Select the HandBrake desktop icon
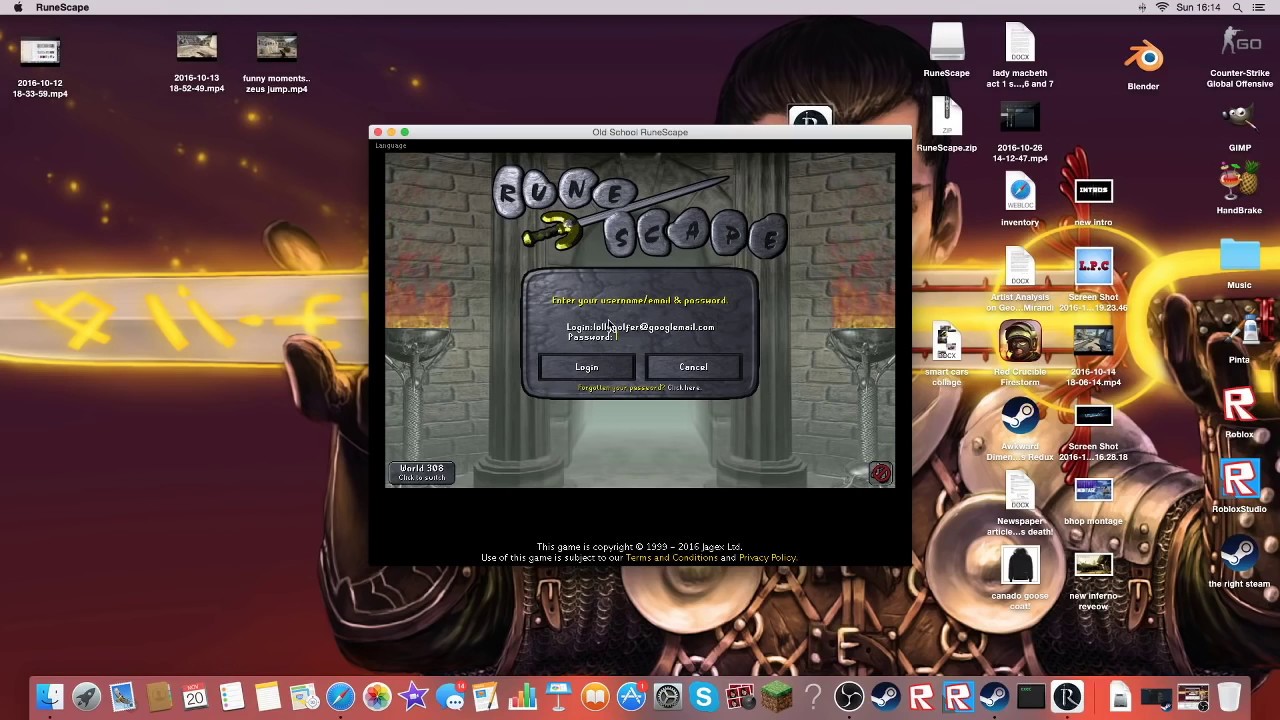Viewport: 1280px width, 720px height. [x=1239, y=190]
